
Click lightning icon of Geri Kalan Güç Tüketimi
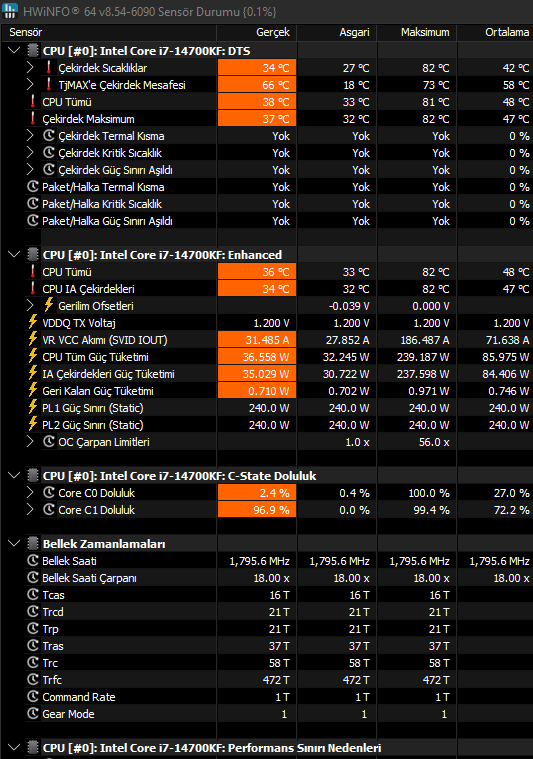click(32, 390)
